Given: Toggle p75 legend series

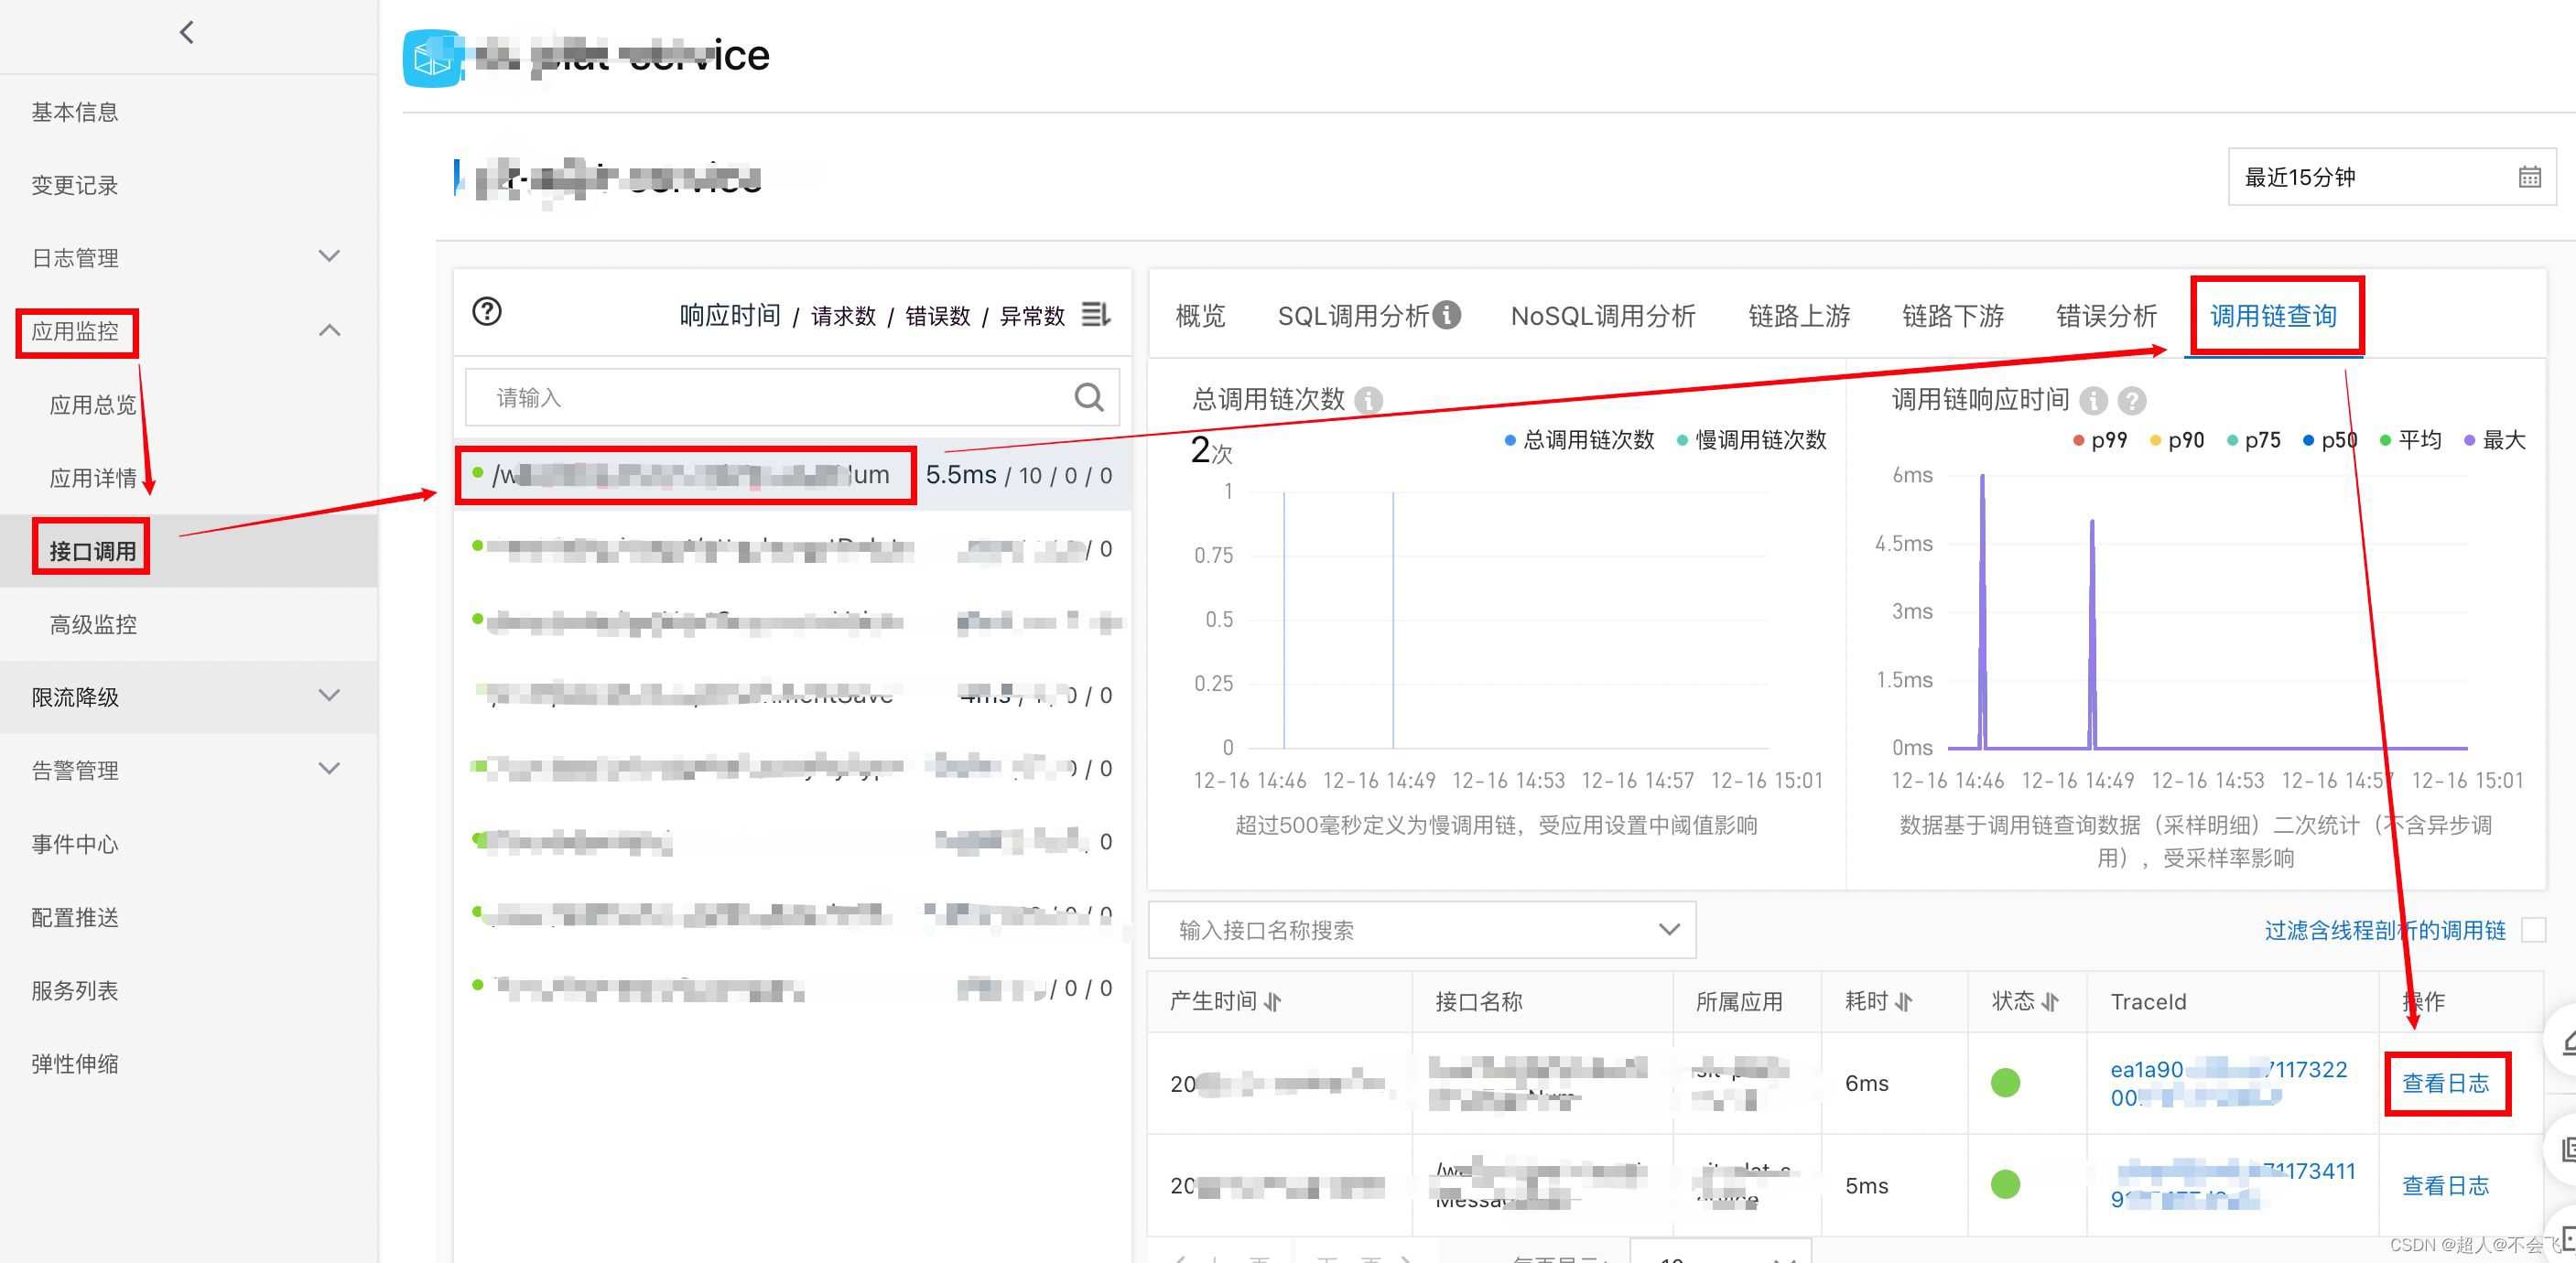Looking at the screenshot, I should click(2253, 440).
